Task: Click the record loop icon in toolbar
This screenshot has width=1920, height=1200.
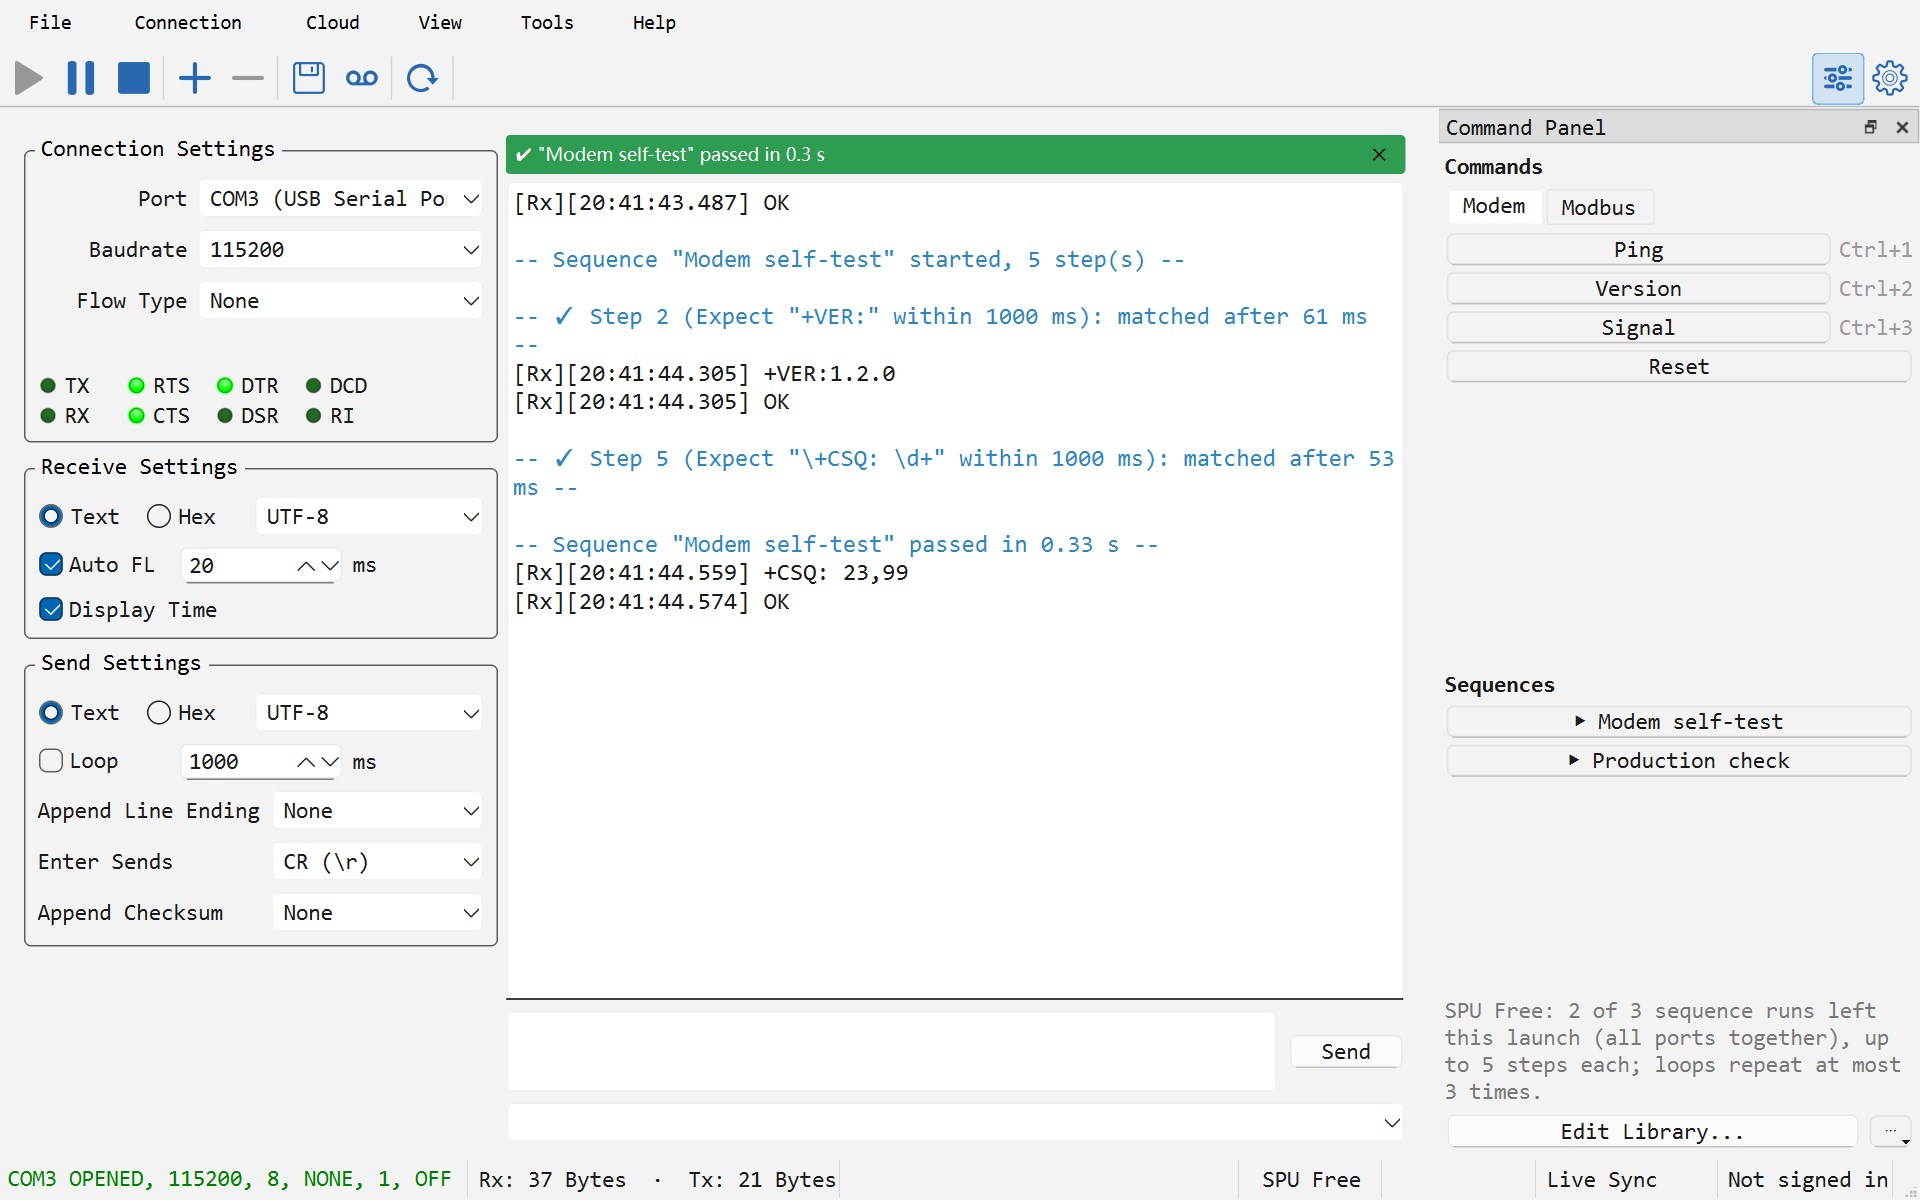Action: pos(362,78)
